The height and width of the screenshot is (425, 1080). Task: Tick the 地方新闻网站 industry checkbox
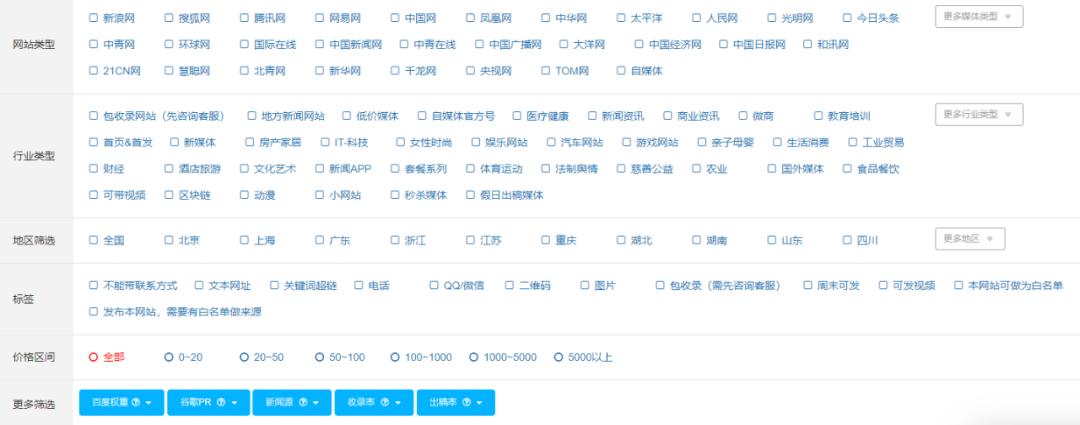[x=251, y=116]
